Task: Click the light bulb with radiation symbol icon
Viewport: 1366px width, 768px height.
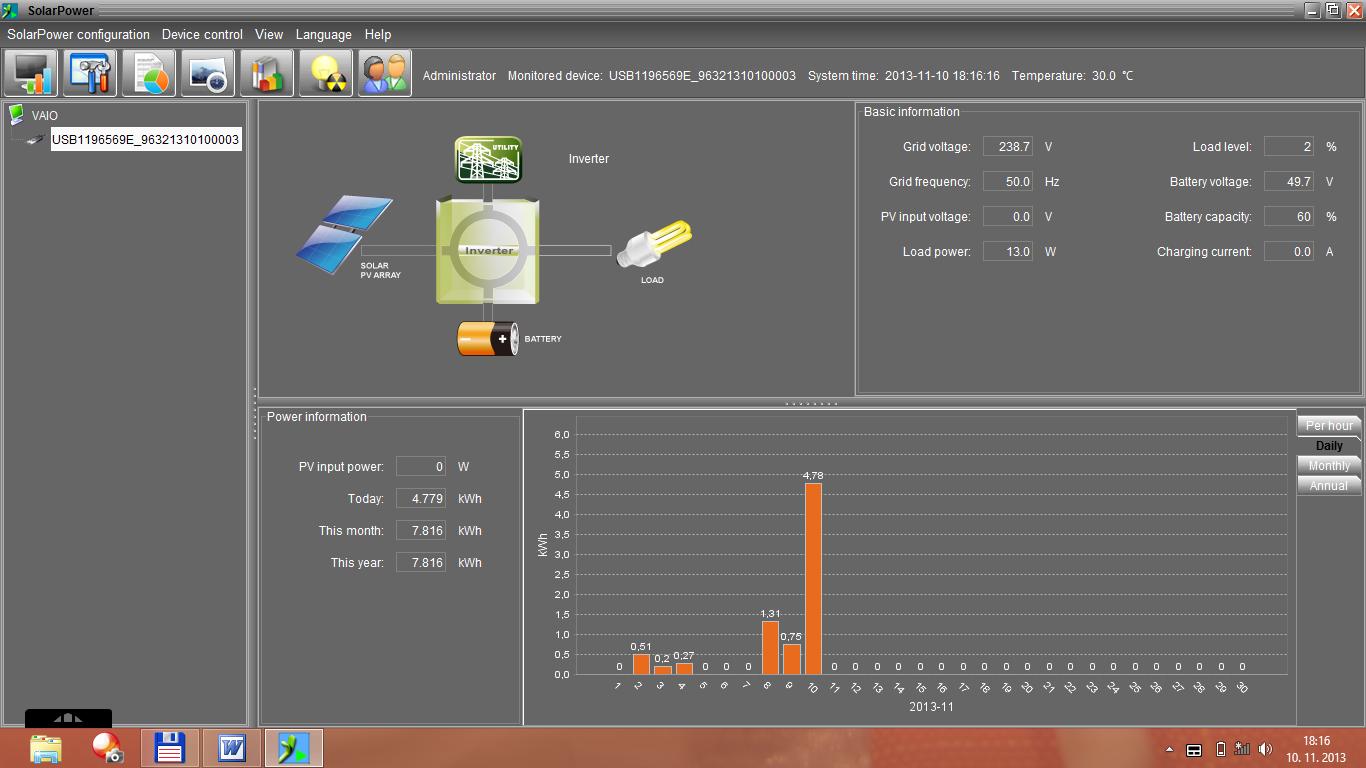Action: coord(325,75)
